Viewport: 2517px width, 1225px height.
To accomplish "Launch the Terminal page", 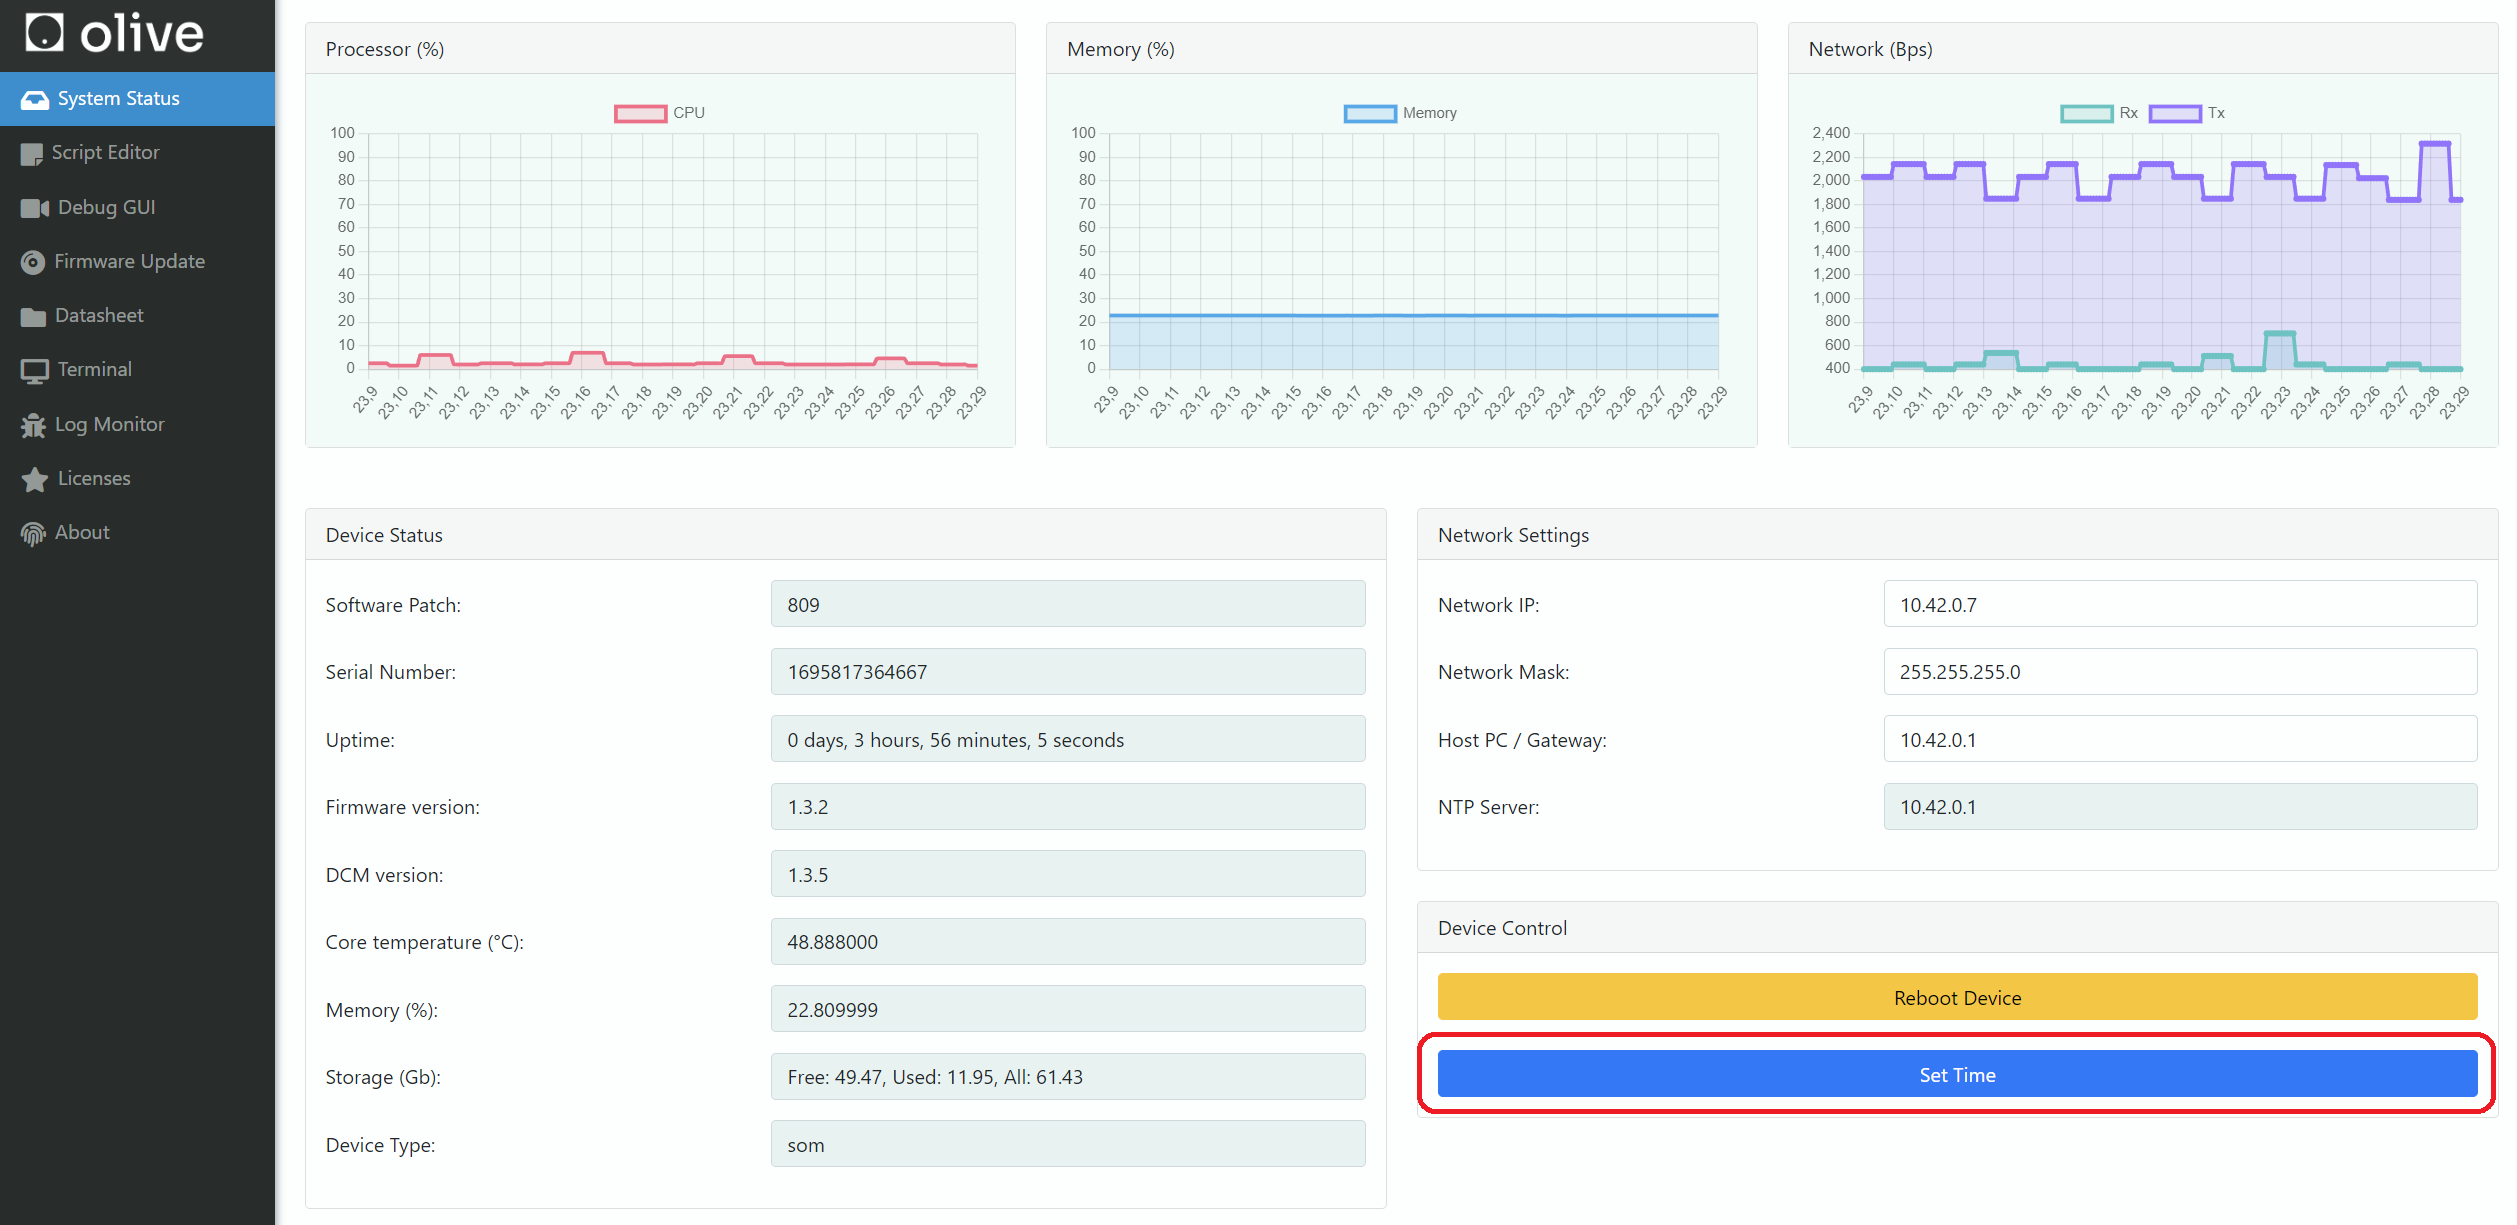I will [137, 370].
